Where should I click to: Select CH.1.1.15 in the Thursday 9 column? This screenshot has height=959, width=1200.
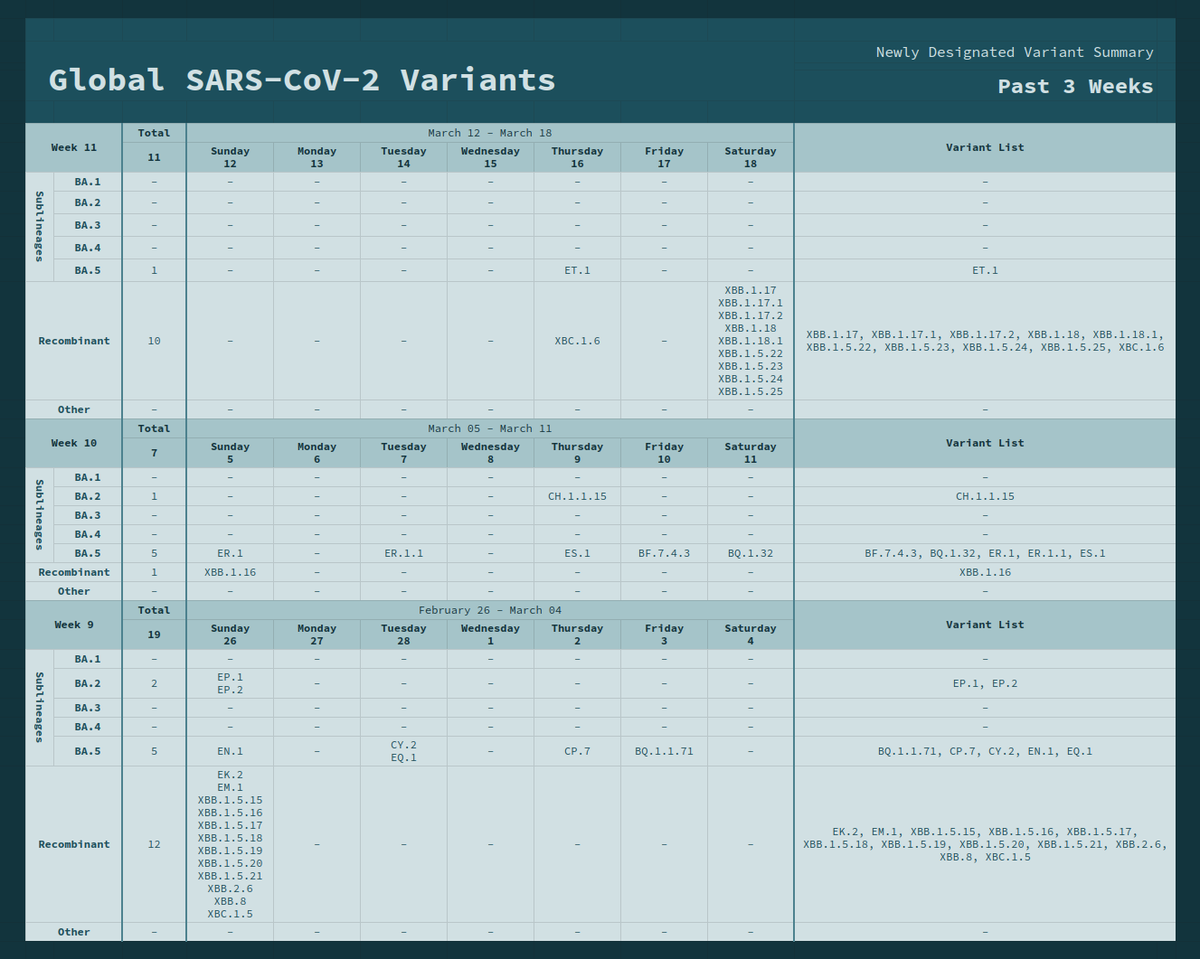577,496
